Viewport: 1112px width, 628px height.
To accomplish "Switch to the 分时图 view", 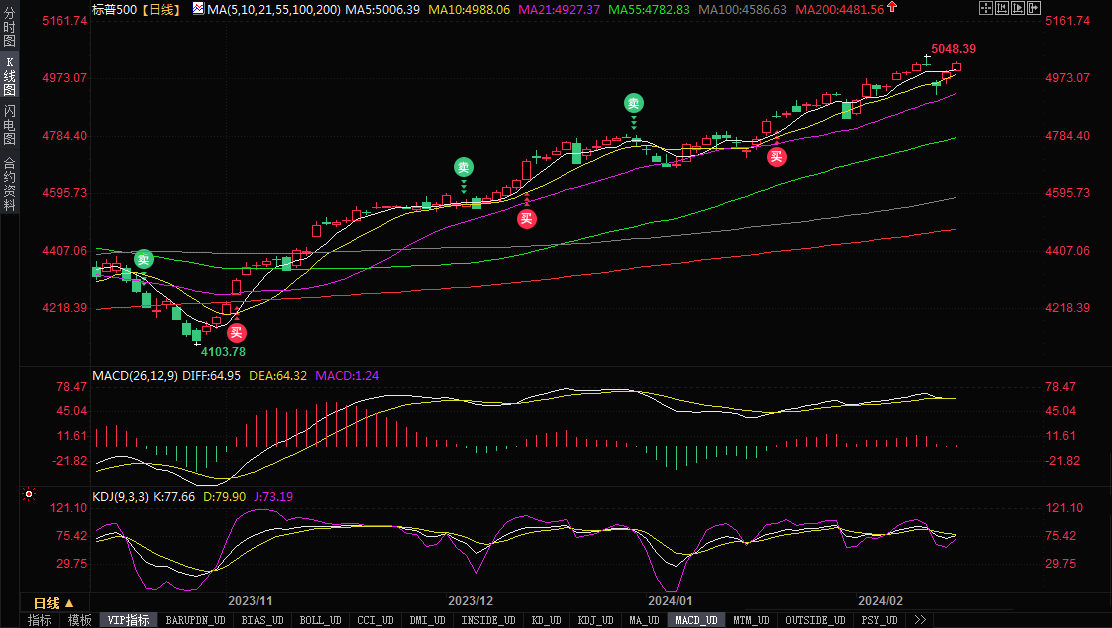I will [x=9, y=29].
